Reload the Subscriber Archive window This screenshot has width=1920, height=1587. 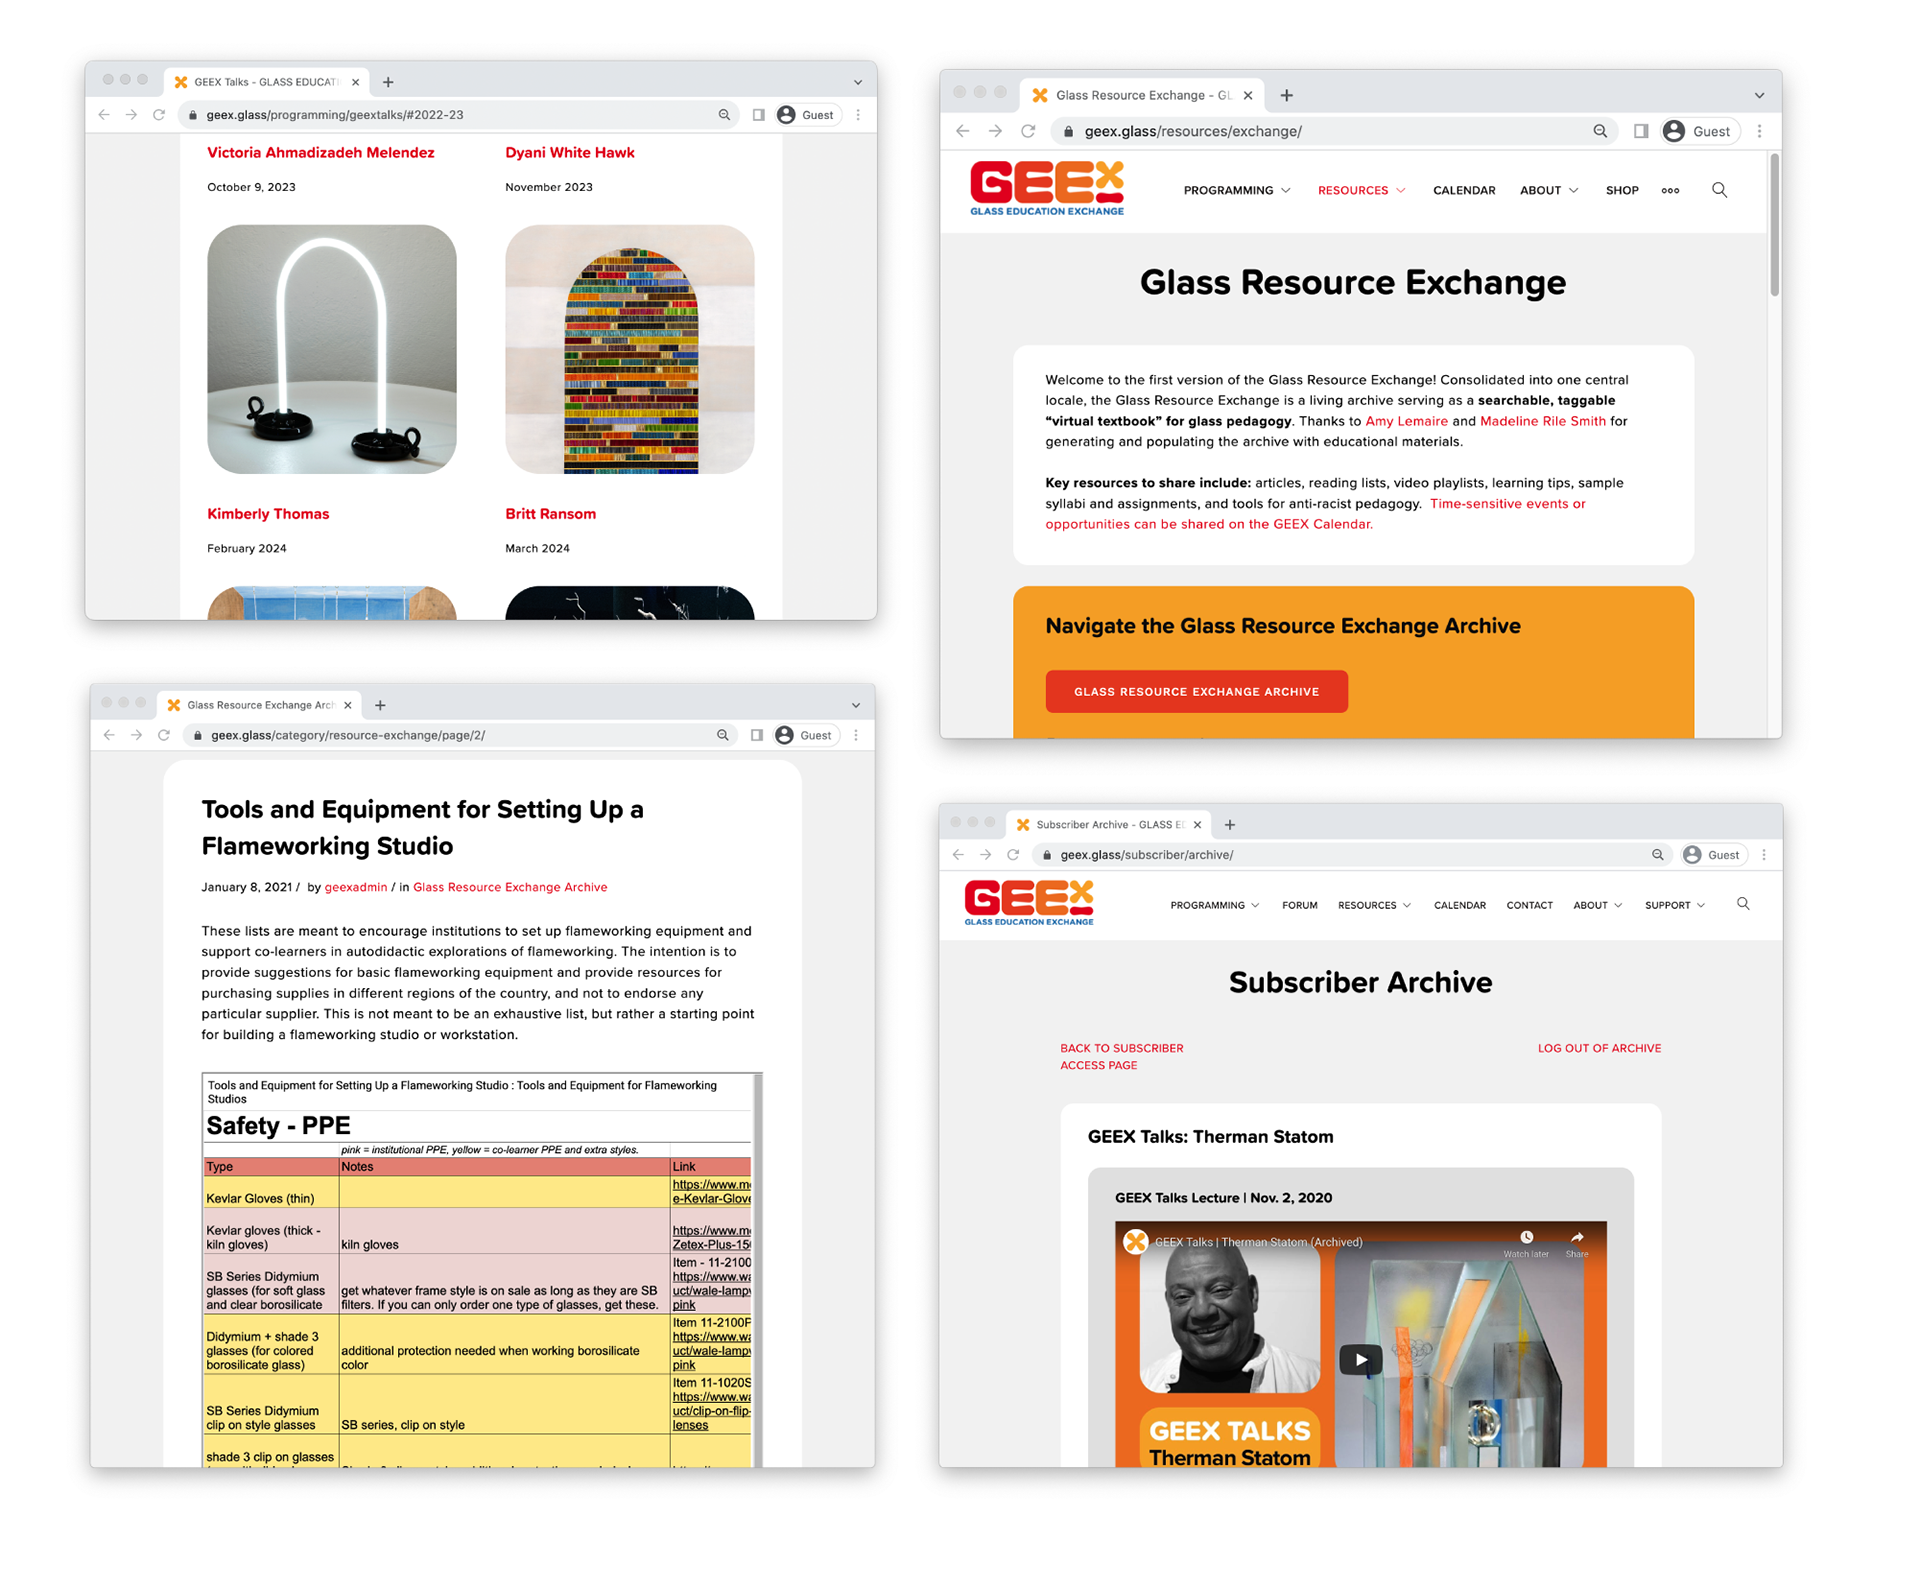tap(1013, 855)
